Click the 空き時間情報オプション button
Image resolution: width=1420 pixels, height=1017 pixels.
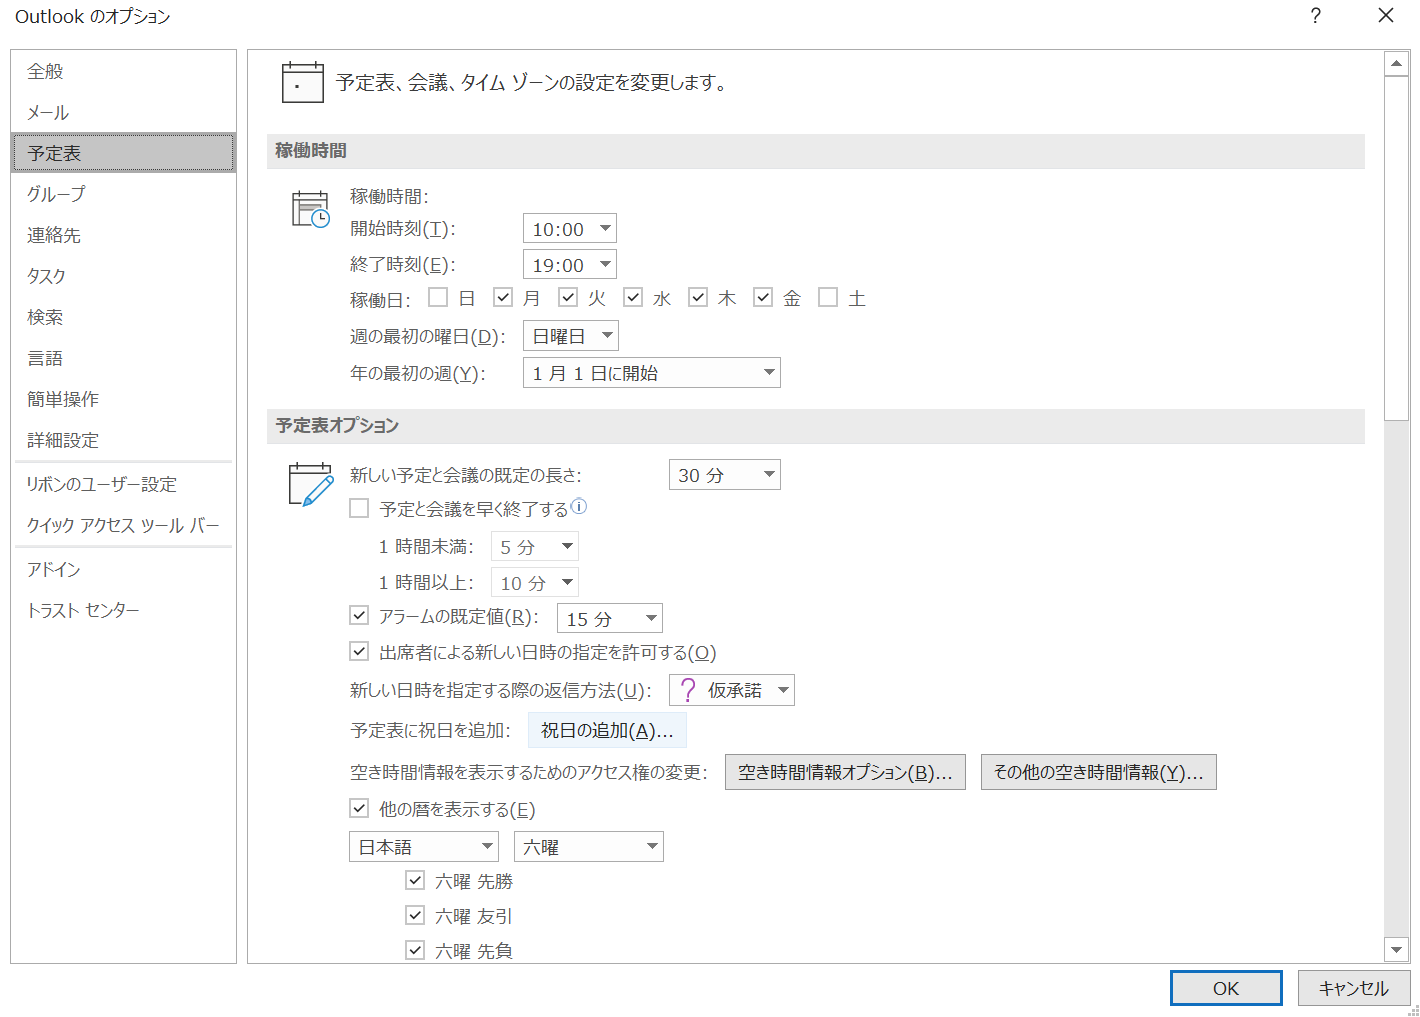pyautogui.click(x=845, y=772)
